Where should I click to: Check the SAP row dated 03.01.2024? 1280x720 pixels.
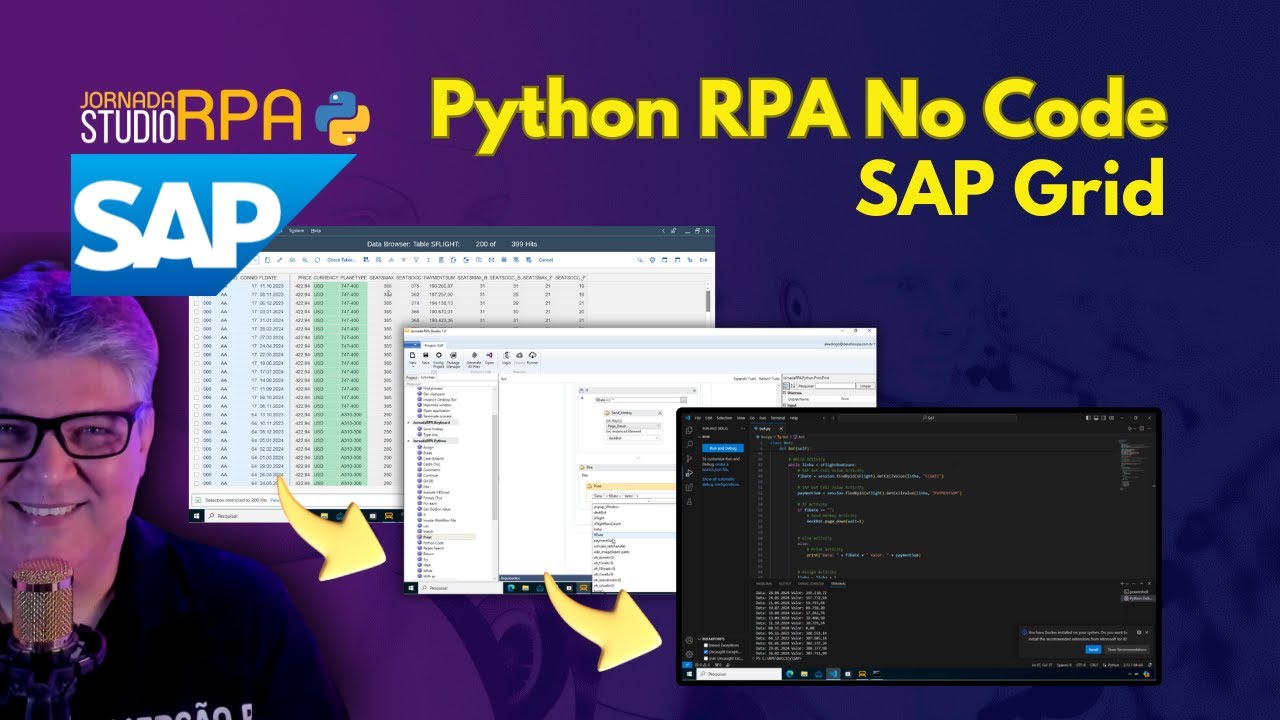coord(196,312)
